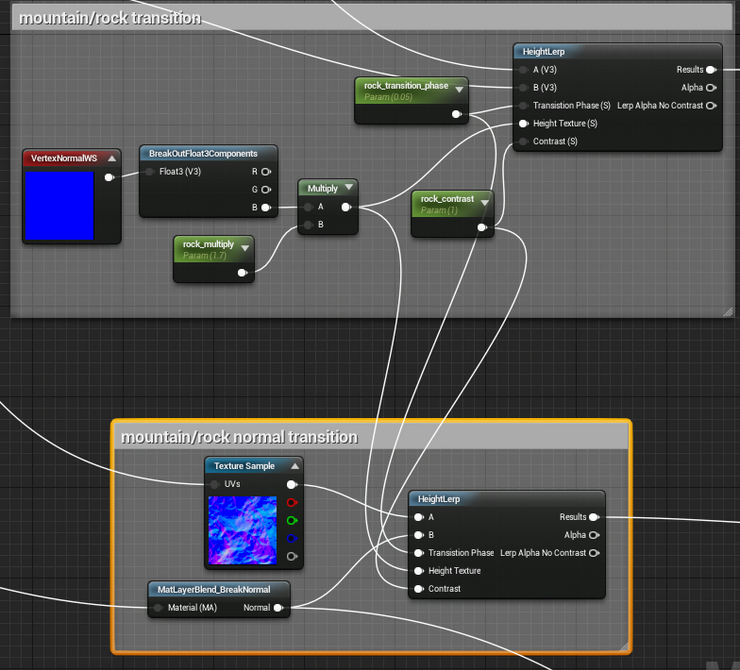
Task: Click the rock_multiply output pin
Action: 243,273
